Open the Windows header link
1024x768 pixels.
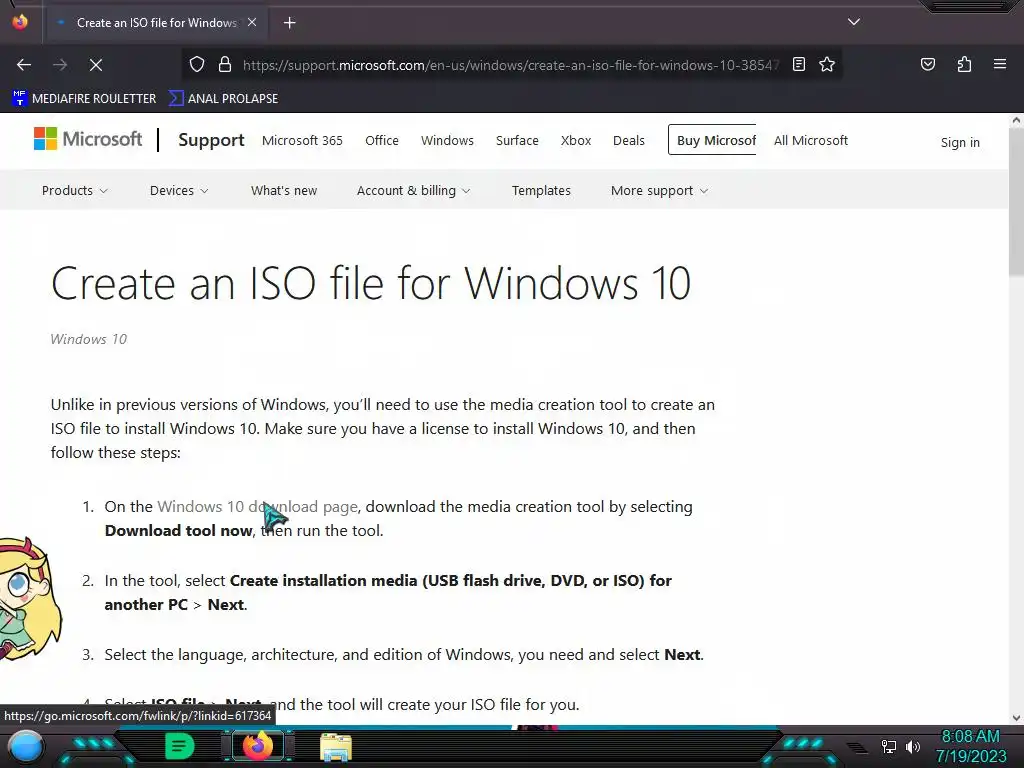click(447, 140)
